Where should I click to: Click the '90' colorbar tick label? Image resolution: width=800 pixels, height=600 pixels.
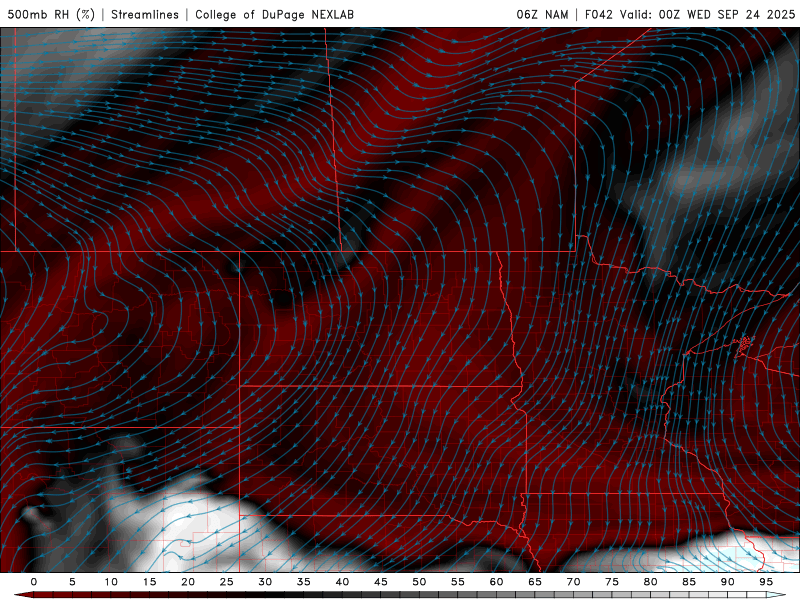(x=727, y=582)
